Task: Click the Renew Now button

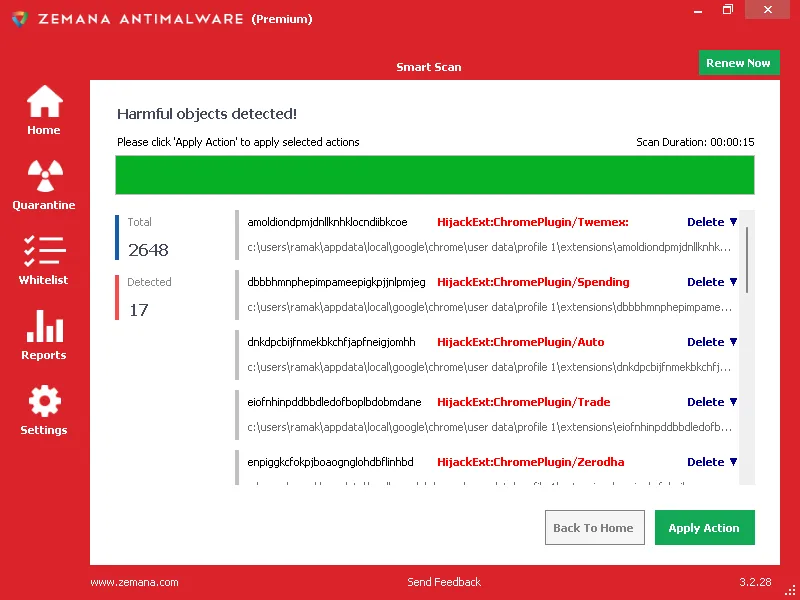Action: click(x=738, y=63)
